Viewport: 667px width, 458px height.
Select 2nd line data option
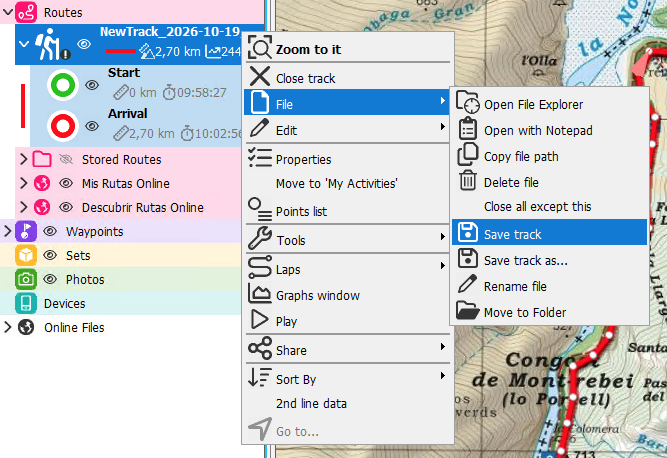311,404
